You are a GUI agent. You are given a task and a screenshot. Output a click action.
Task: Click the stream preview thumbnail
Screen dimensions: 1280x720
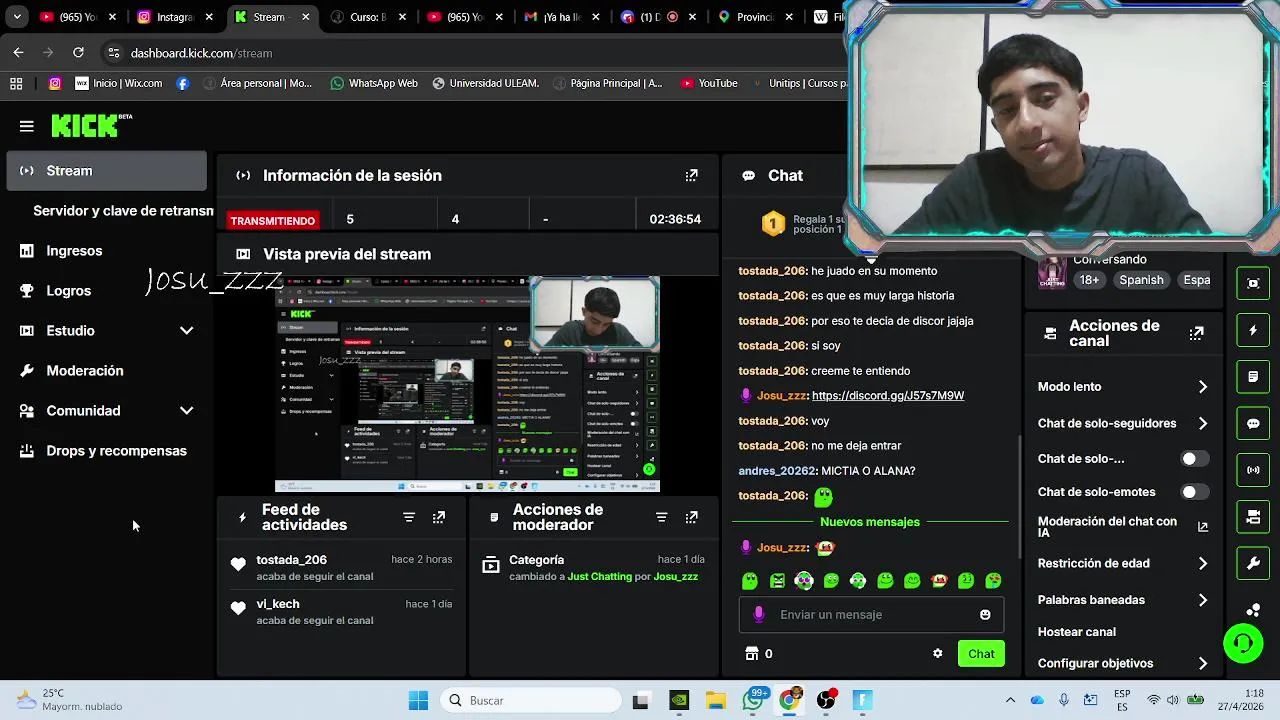(467, 385)
